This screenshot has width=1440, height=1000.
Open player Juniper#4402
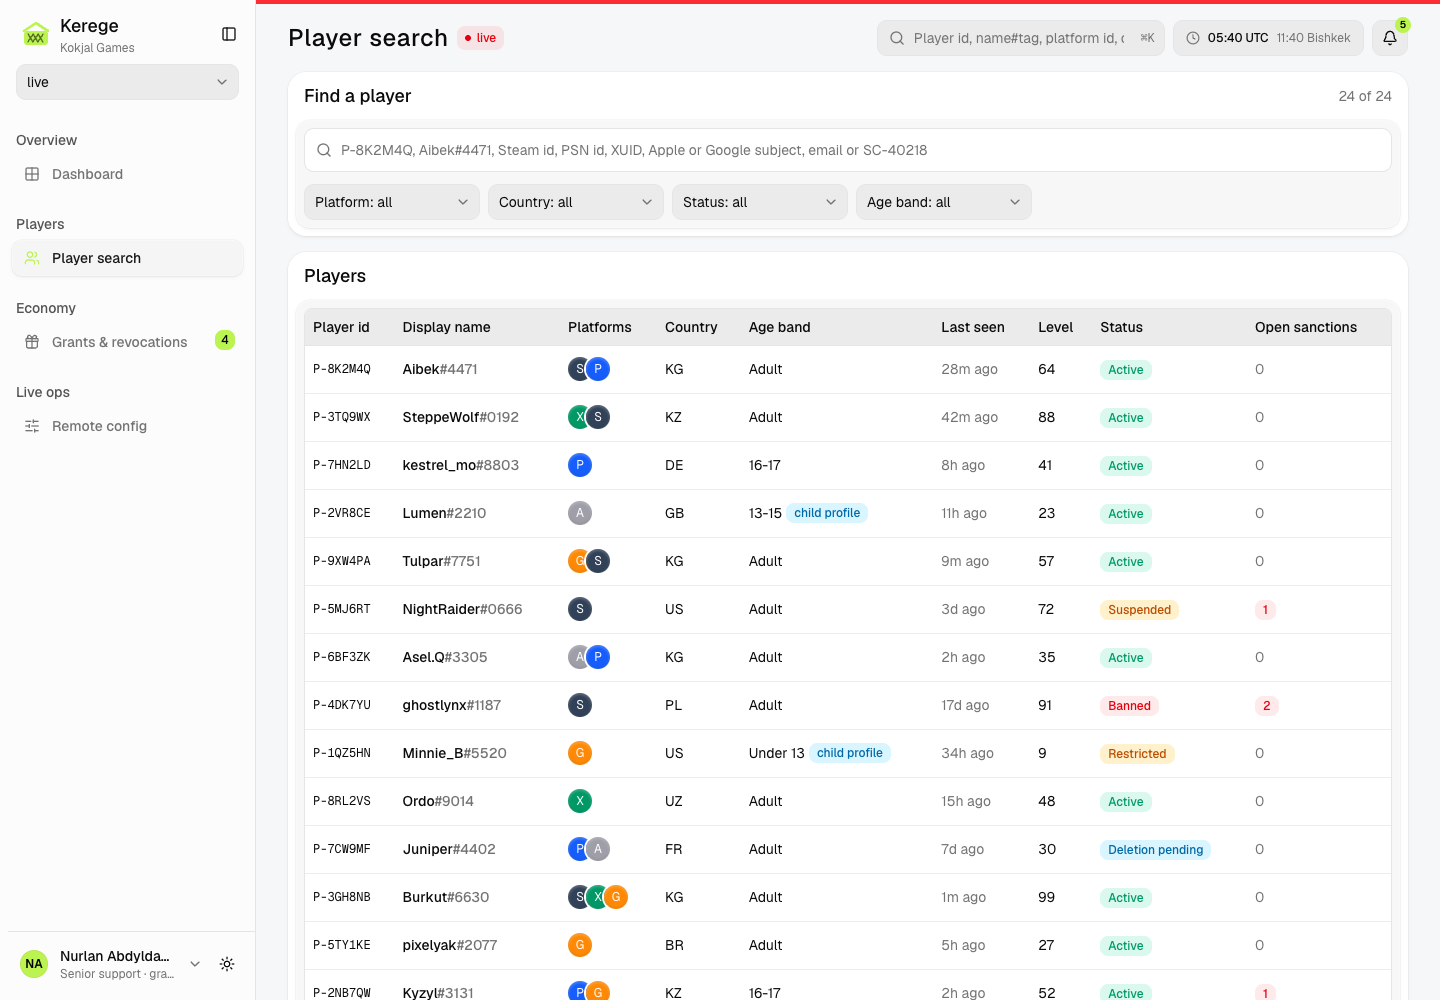point(449,849)
